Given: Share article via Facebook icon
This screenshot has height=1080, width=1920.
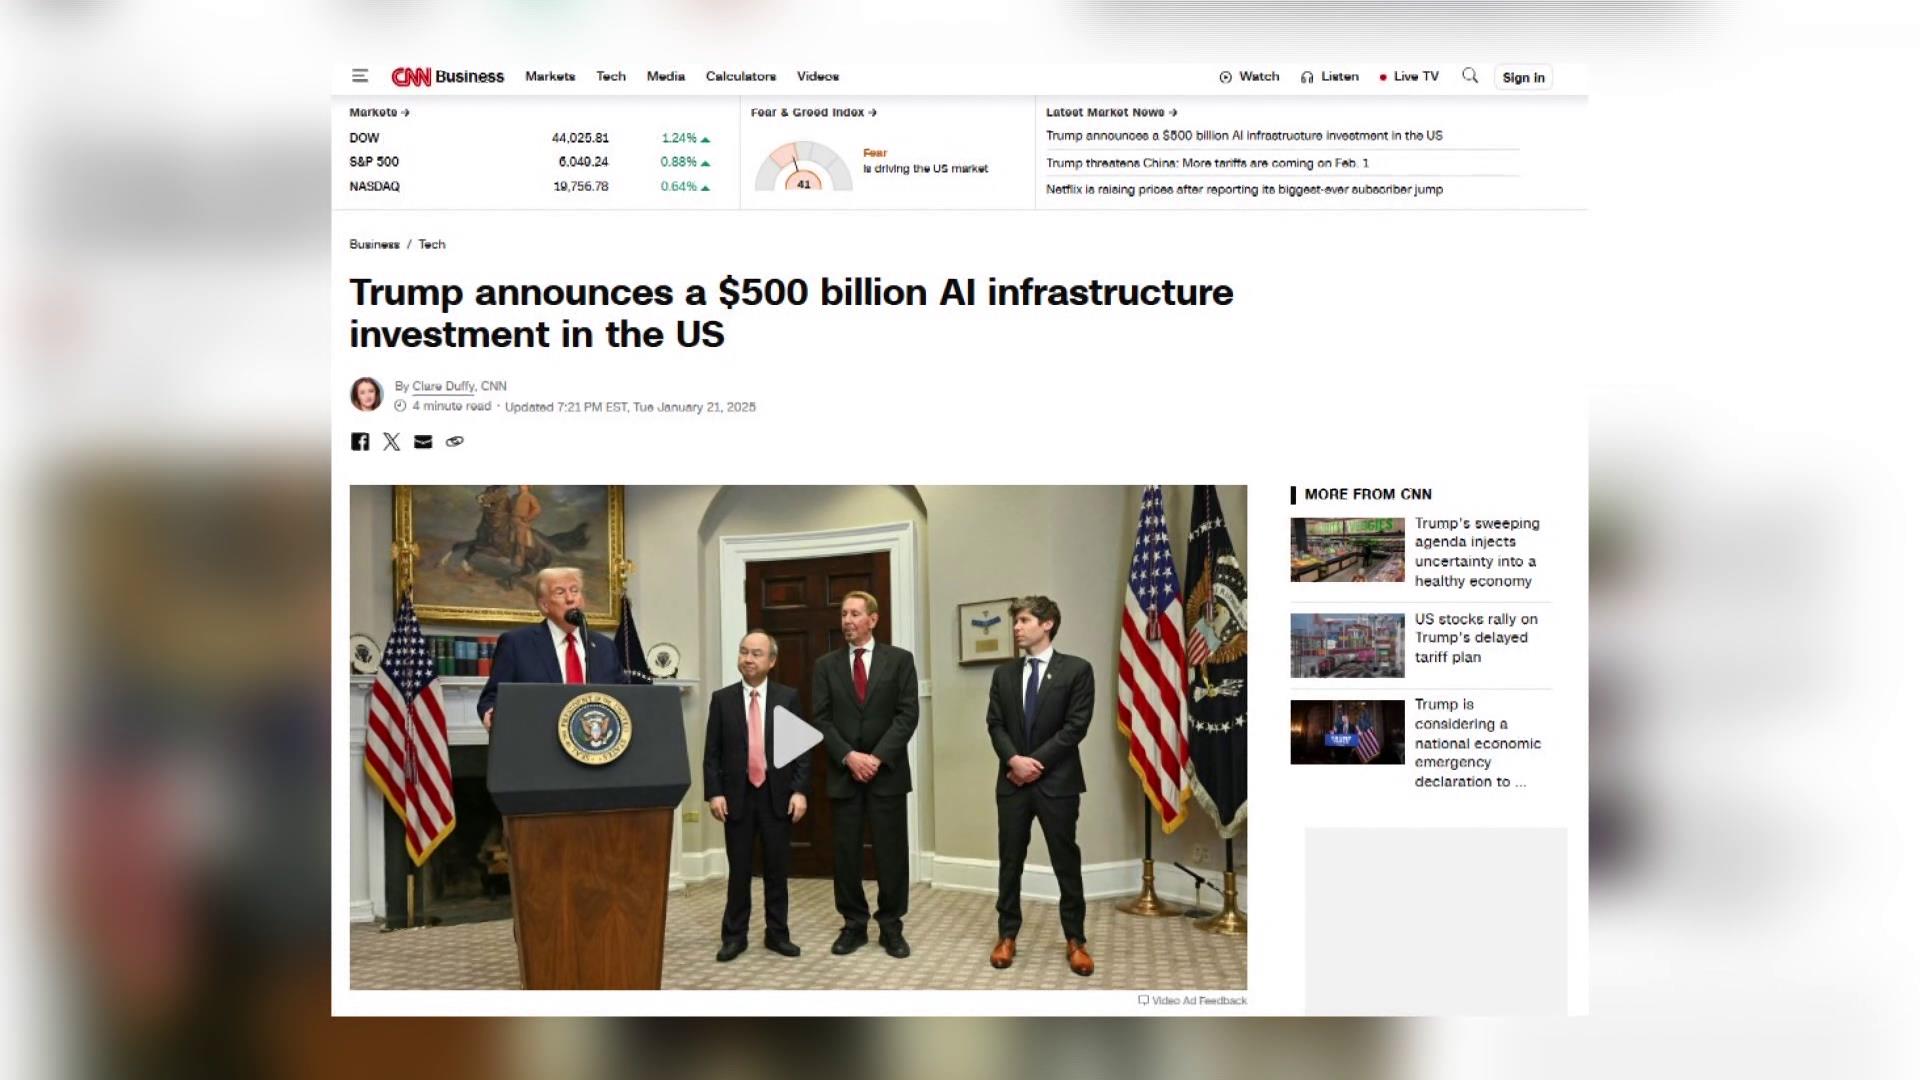Looking at the screenshot, I should (360, 442).
